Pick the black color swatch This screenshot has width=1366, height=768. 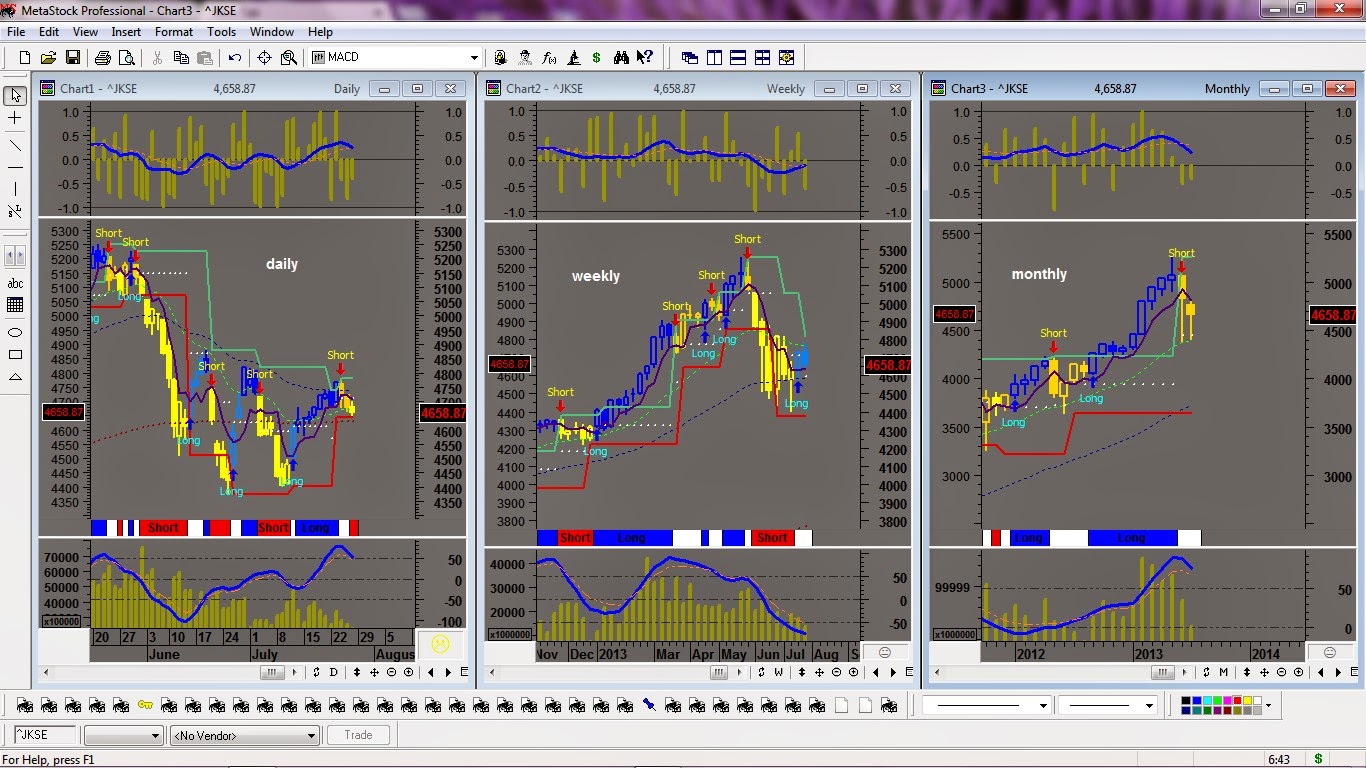[1186, 700]
